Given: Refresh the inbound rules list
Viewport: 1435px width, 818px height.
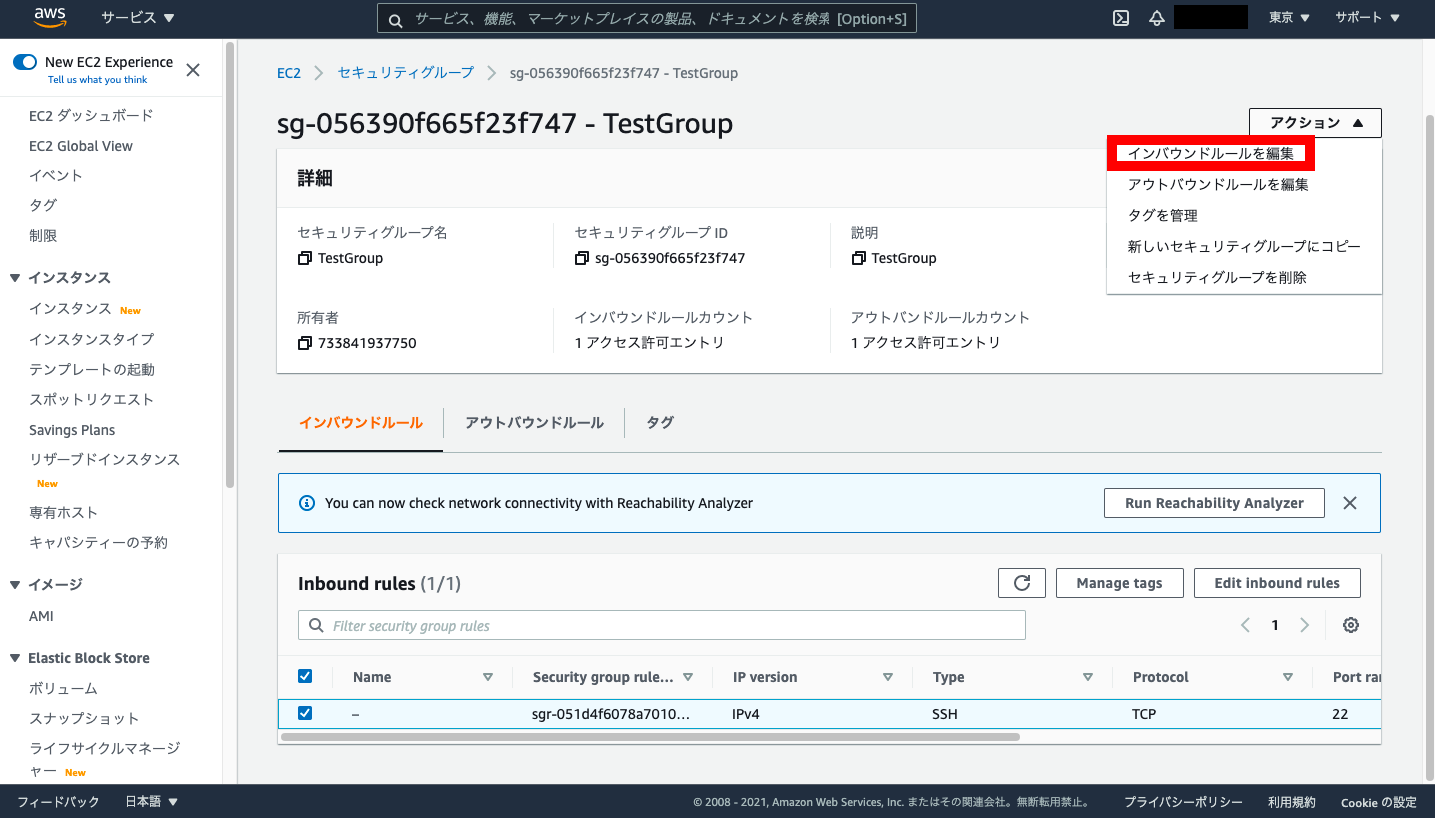Looking at the screenshot, I should [x=1022, y=583].
